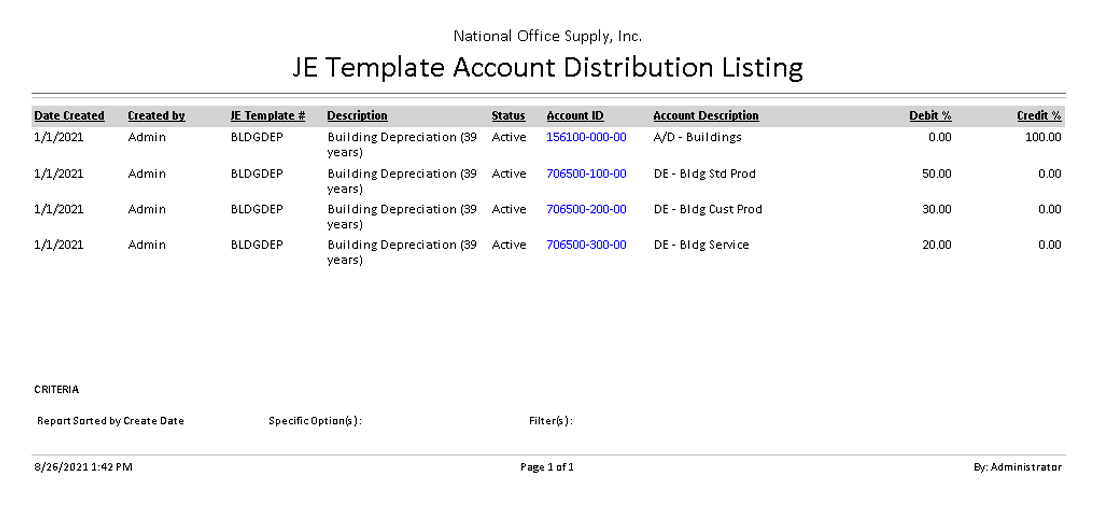Click the Created by column header
The image size is (1098, 524).
click(156, 116)
